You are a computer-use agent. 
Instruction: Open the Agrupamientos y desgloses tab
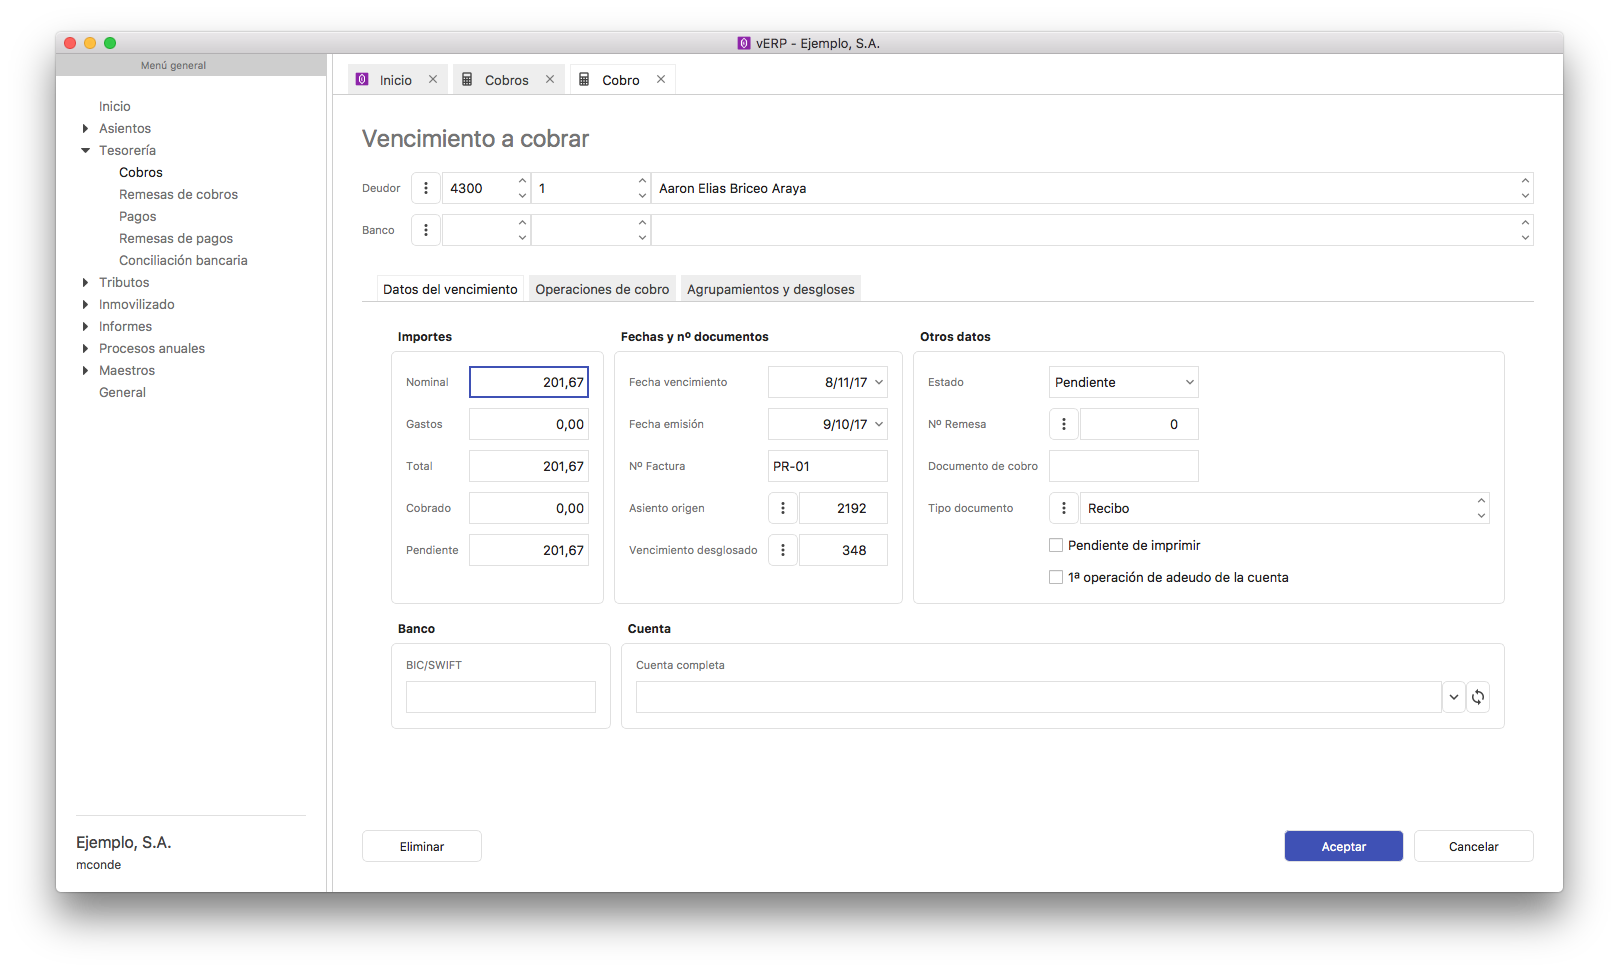[770, 289]
